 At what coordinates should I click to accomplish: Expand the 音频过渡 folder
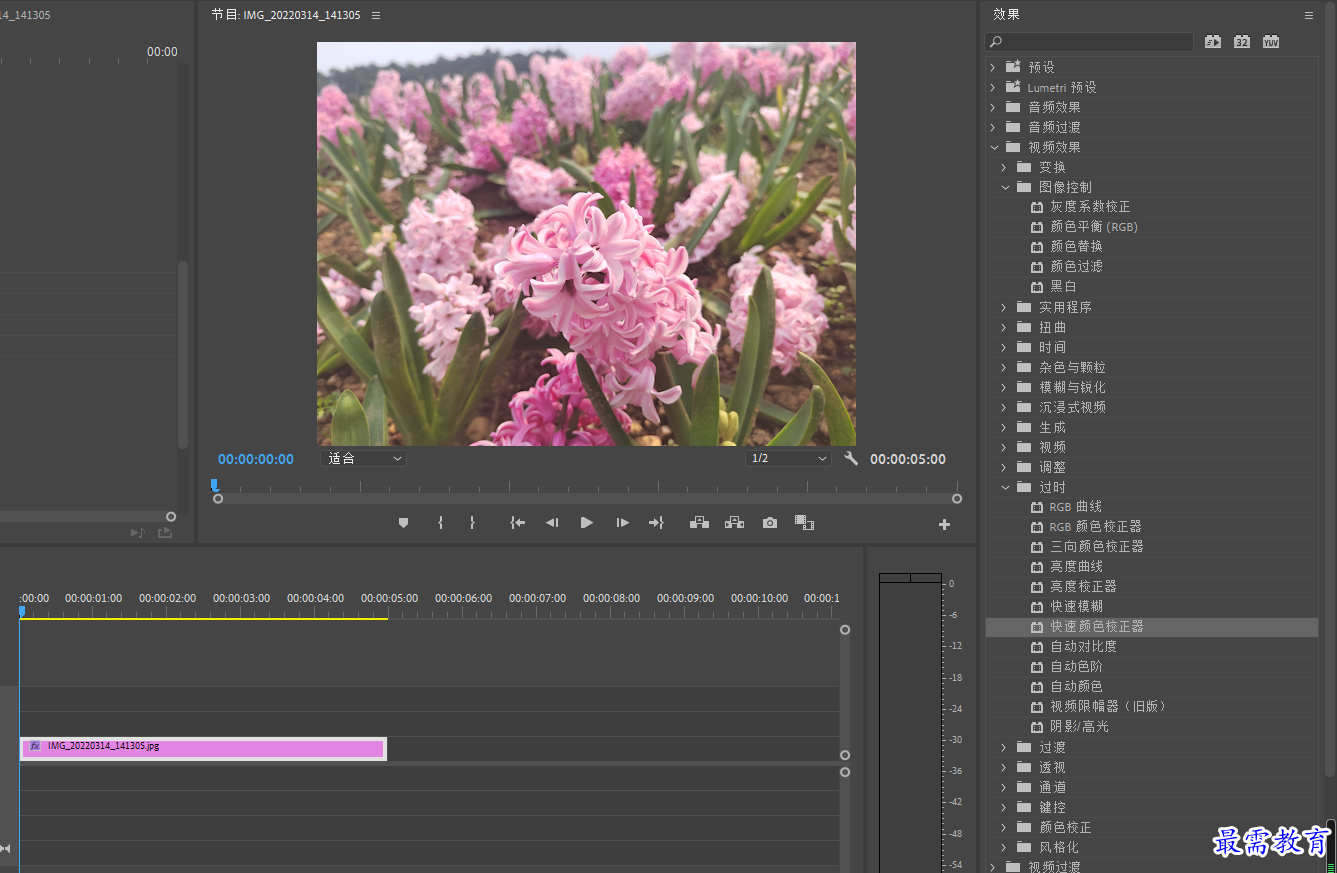993,127
